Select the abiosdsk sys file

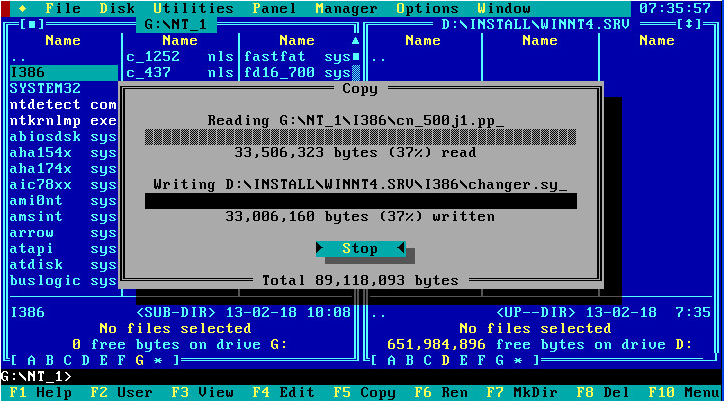63,137
